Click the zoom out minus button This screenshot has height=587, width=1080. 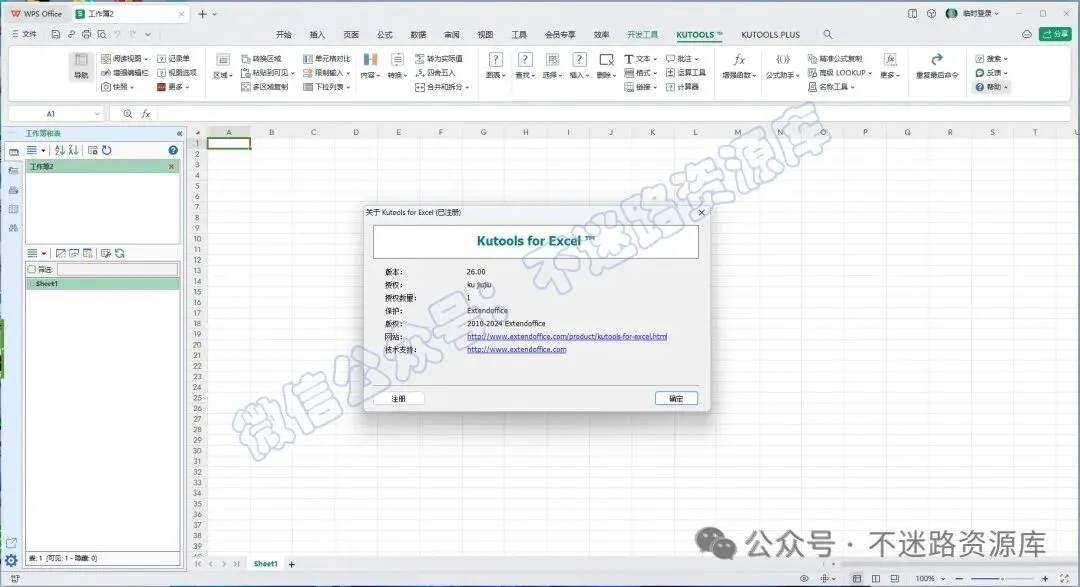tap(959, 579)
